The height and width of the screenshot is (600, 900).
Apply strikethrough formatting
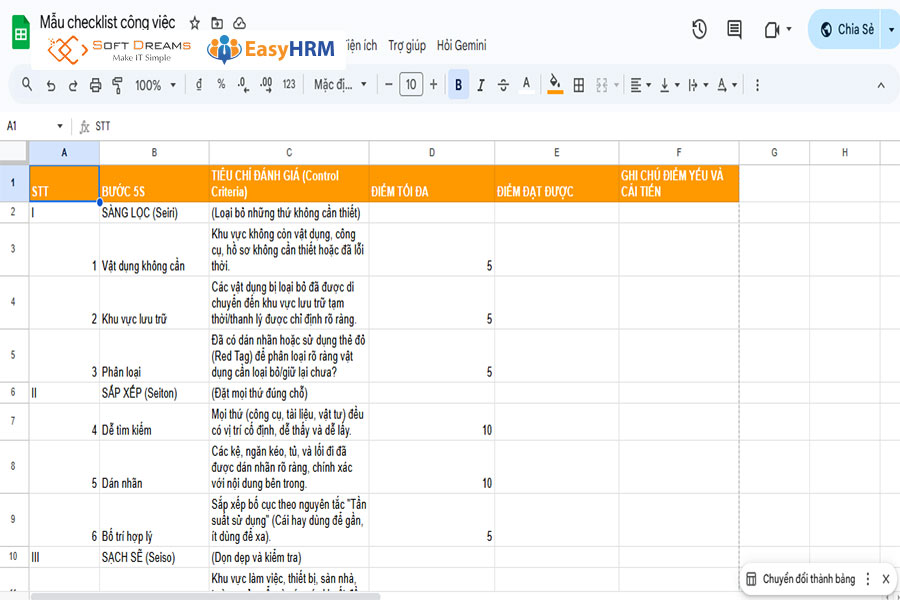(502, 85)
